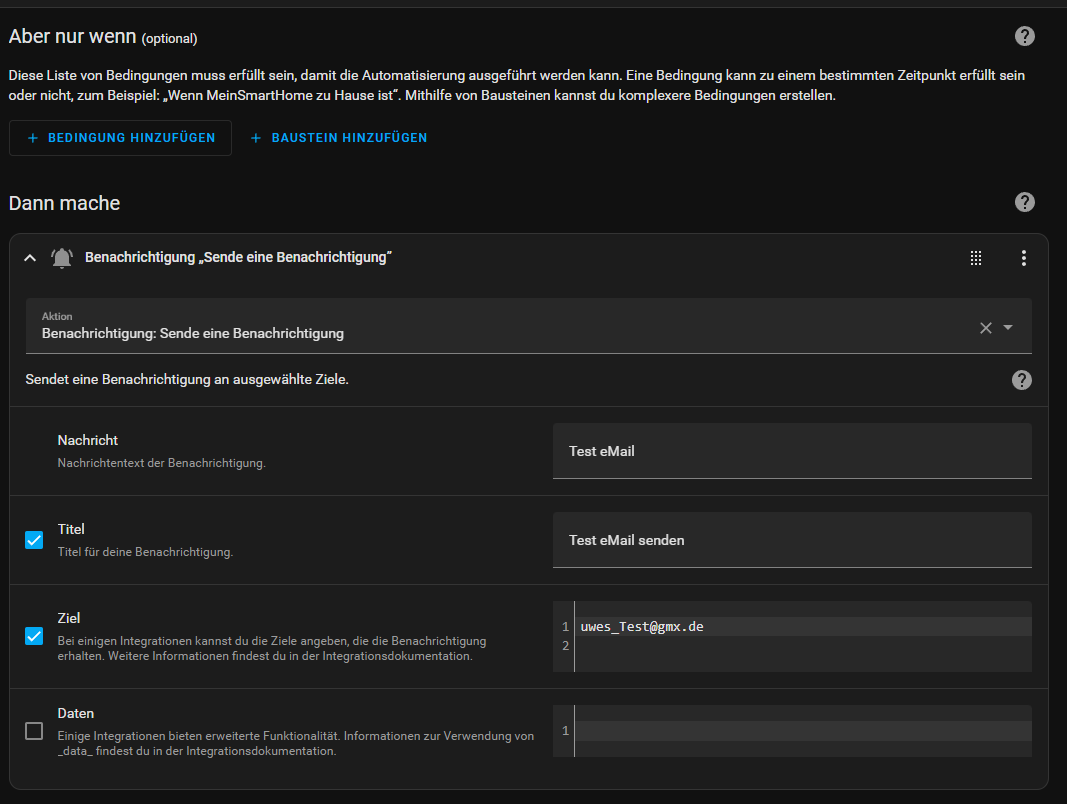This screenshot has height=804, width=1067.
Task: Click the Aktion combo box field text
Action: point(192,333)
